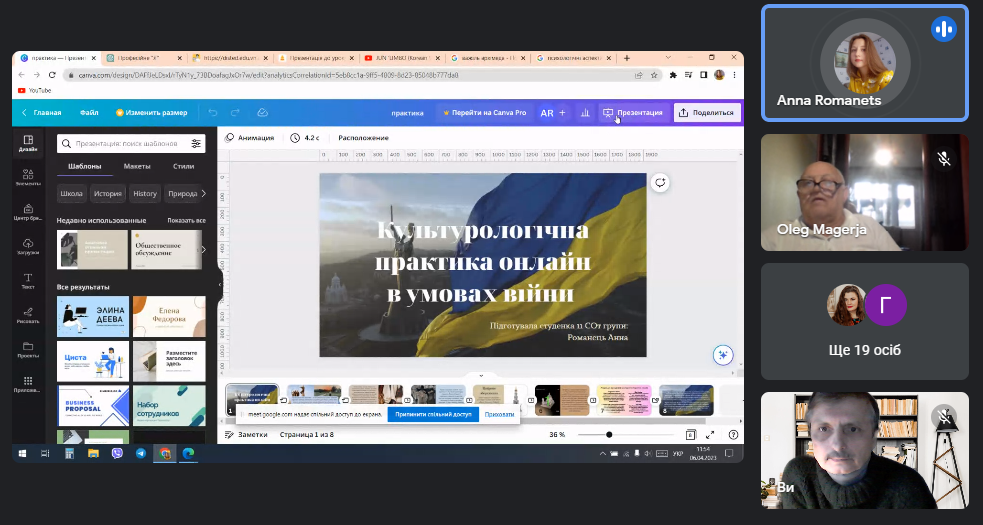Switch to the JUN UMBU YouTube browser tab
The image size is (983, 525).
coord(401,58)
